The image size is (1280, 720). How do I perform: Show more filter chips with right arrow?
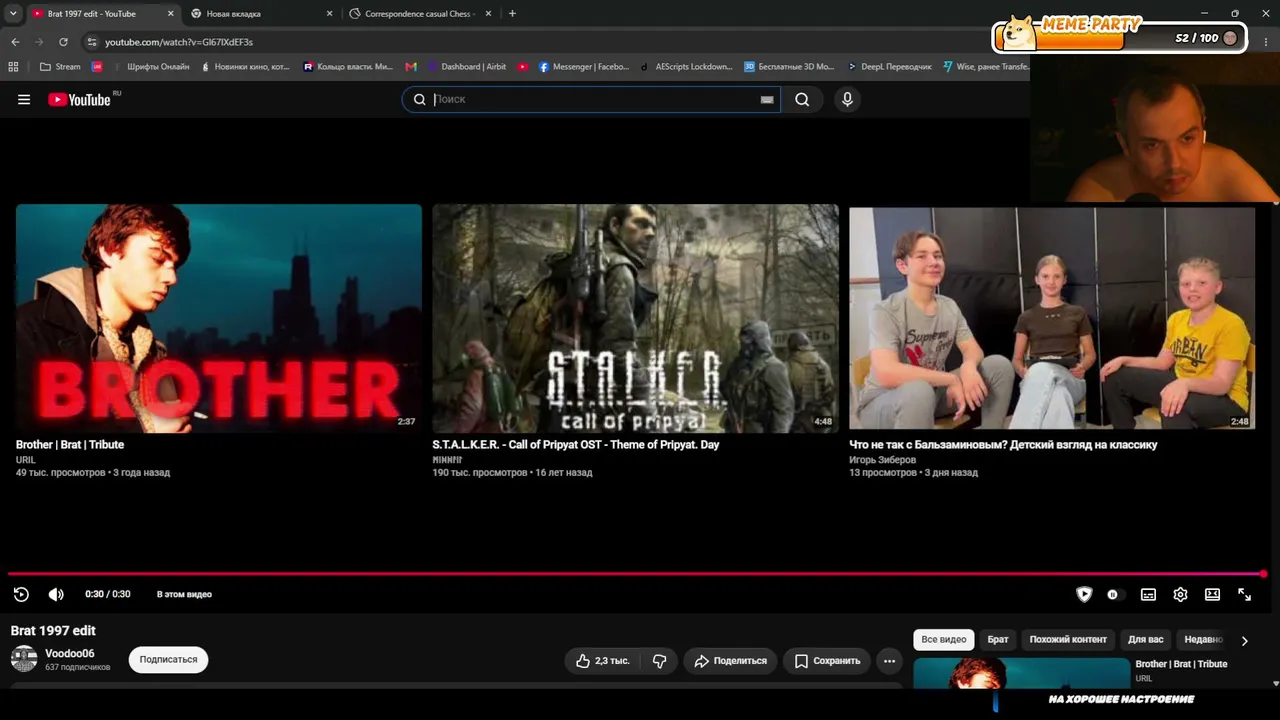point(1244,640)
